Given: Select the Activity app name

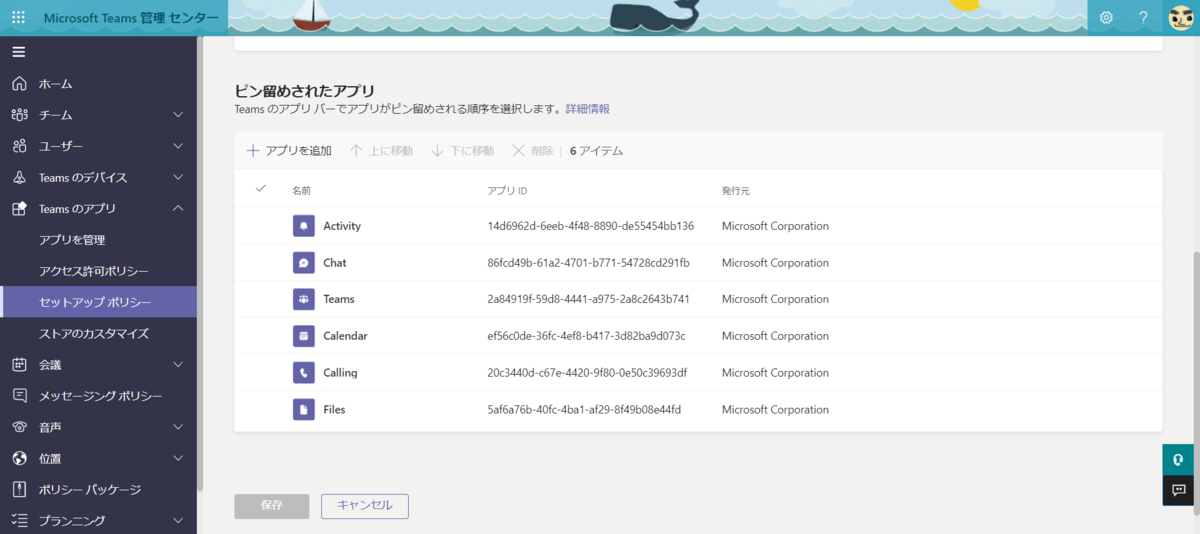Looking at the screenshot, I should pos(342,226).
